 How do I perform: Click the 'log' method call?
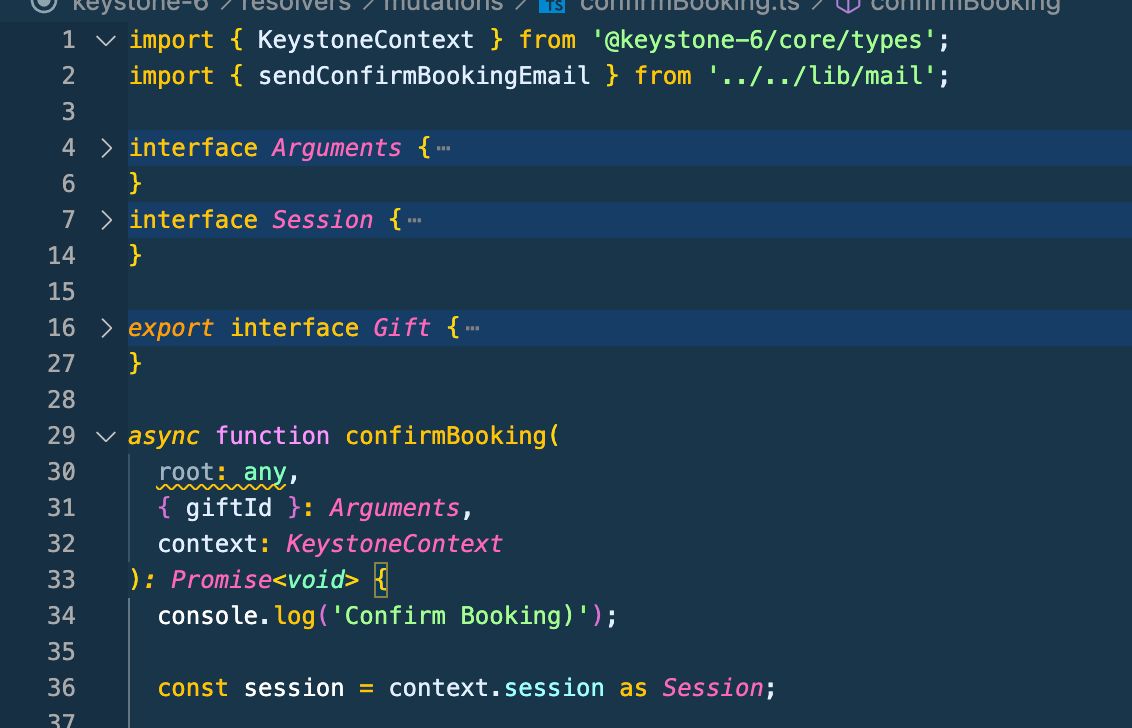click(294, 615)
